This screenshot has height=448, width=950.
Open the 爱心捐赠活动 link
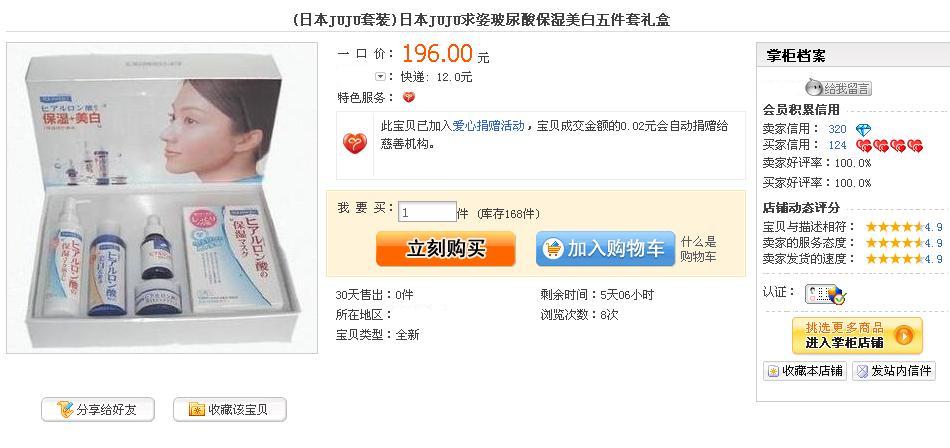click(x=488, y=127)
